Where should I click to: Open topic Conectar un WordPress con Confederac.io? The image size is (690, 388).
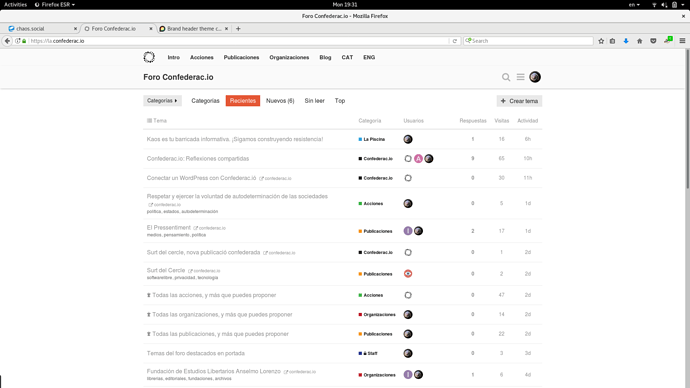(201, 178)
